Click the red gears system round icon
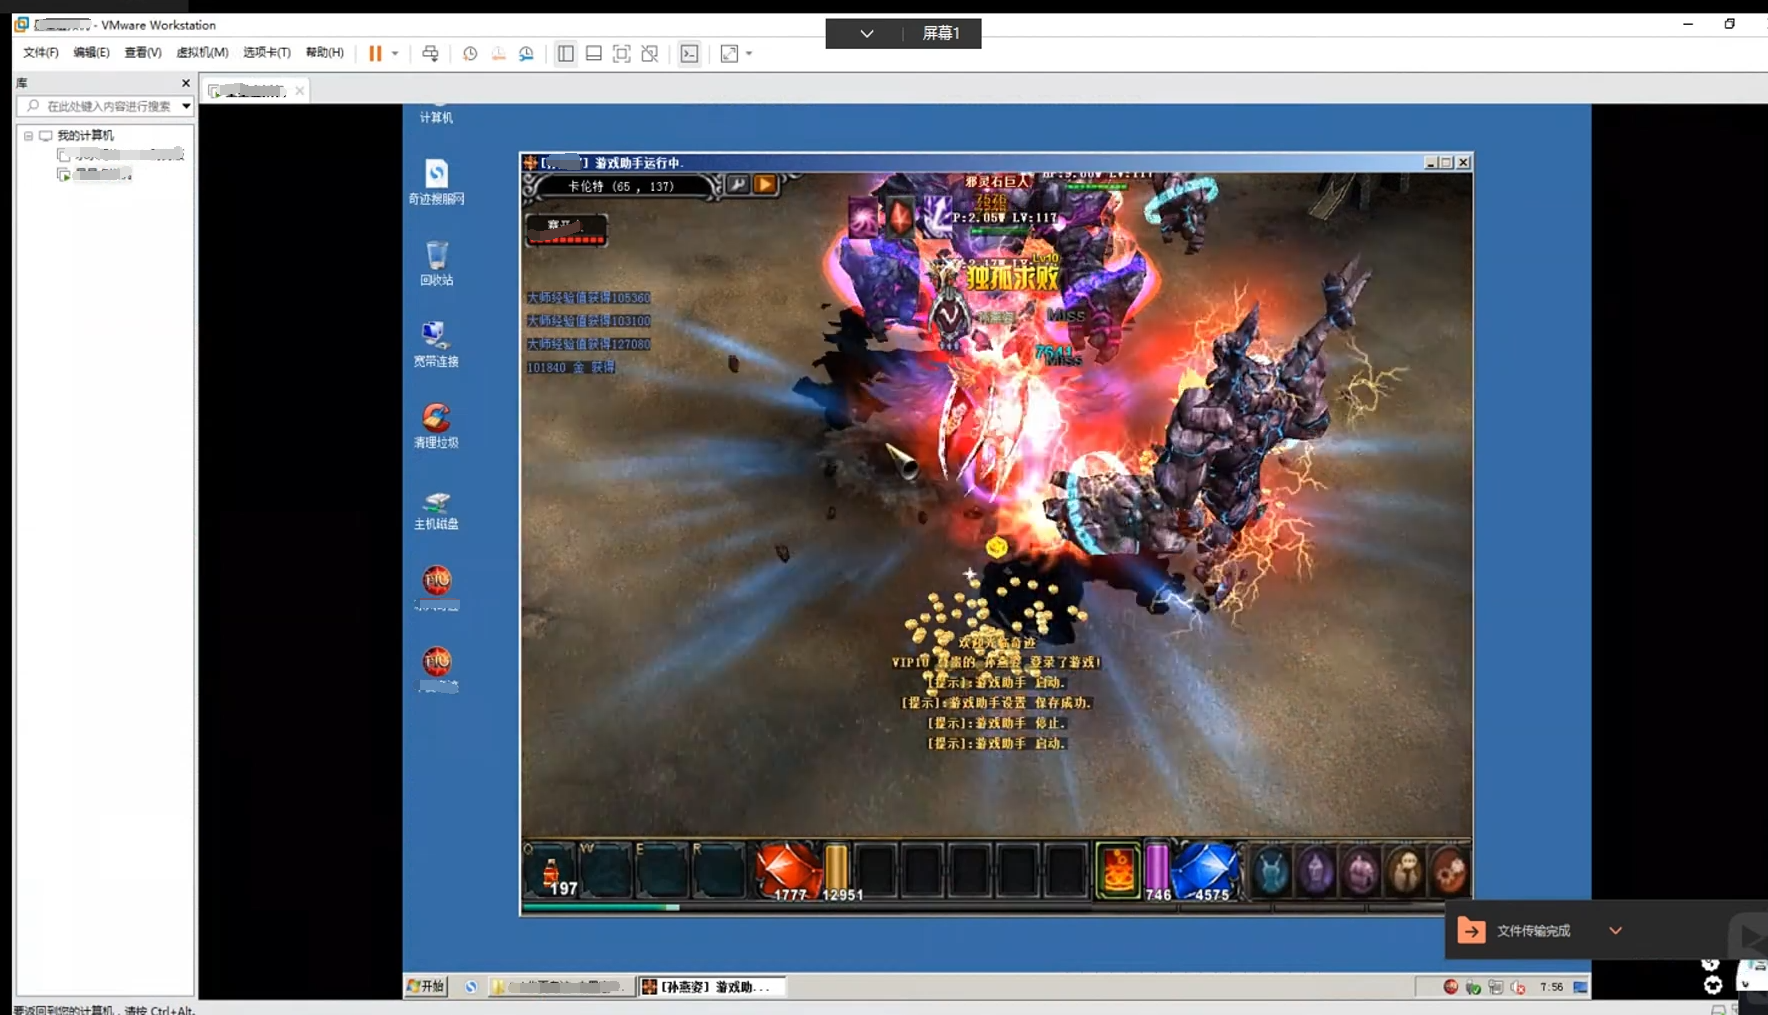 1448,872
